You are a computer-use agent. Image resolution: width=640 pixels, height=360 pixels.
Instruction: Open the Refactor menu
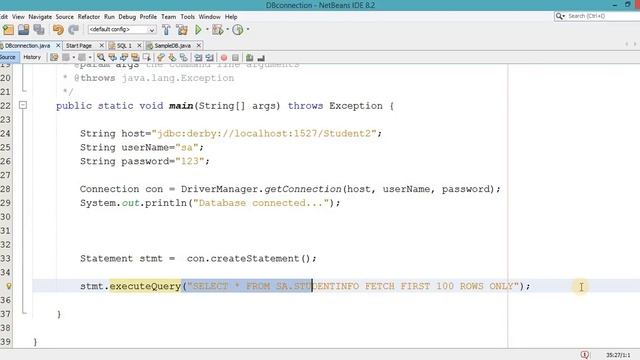(x=89, y=17)
